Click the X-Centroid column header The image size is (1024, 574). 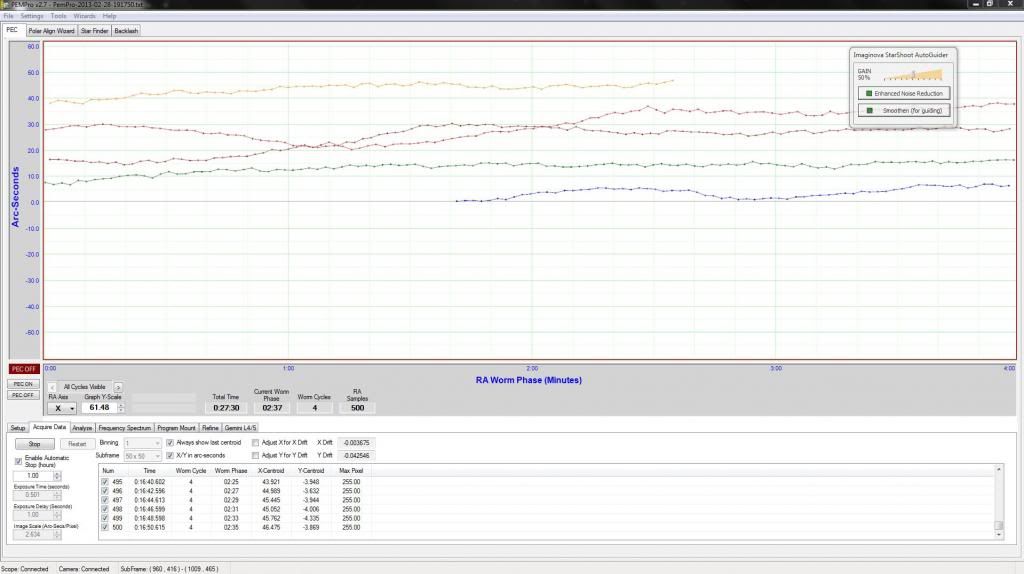[271, 471]
